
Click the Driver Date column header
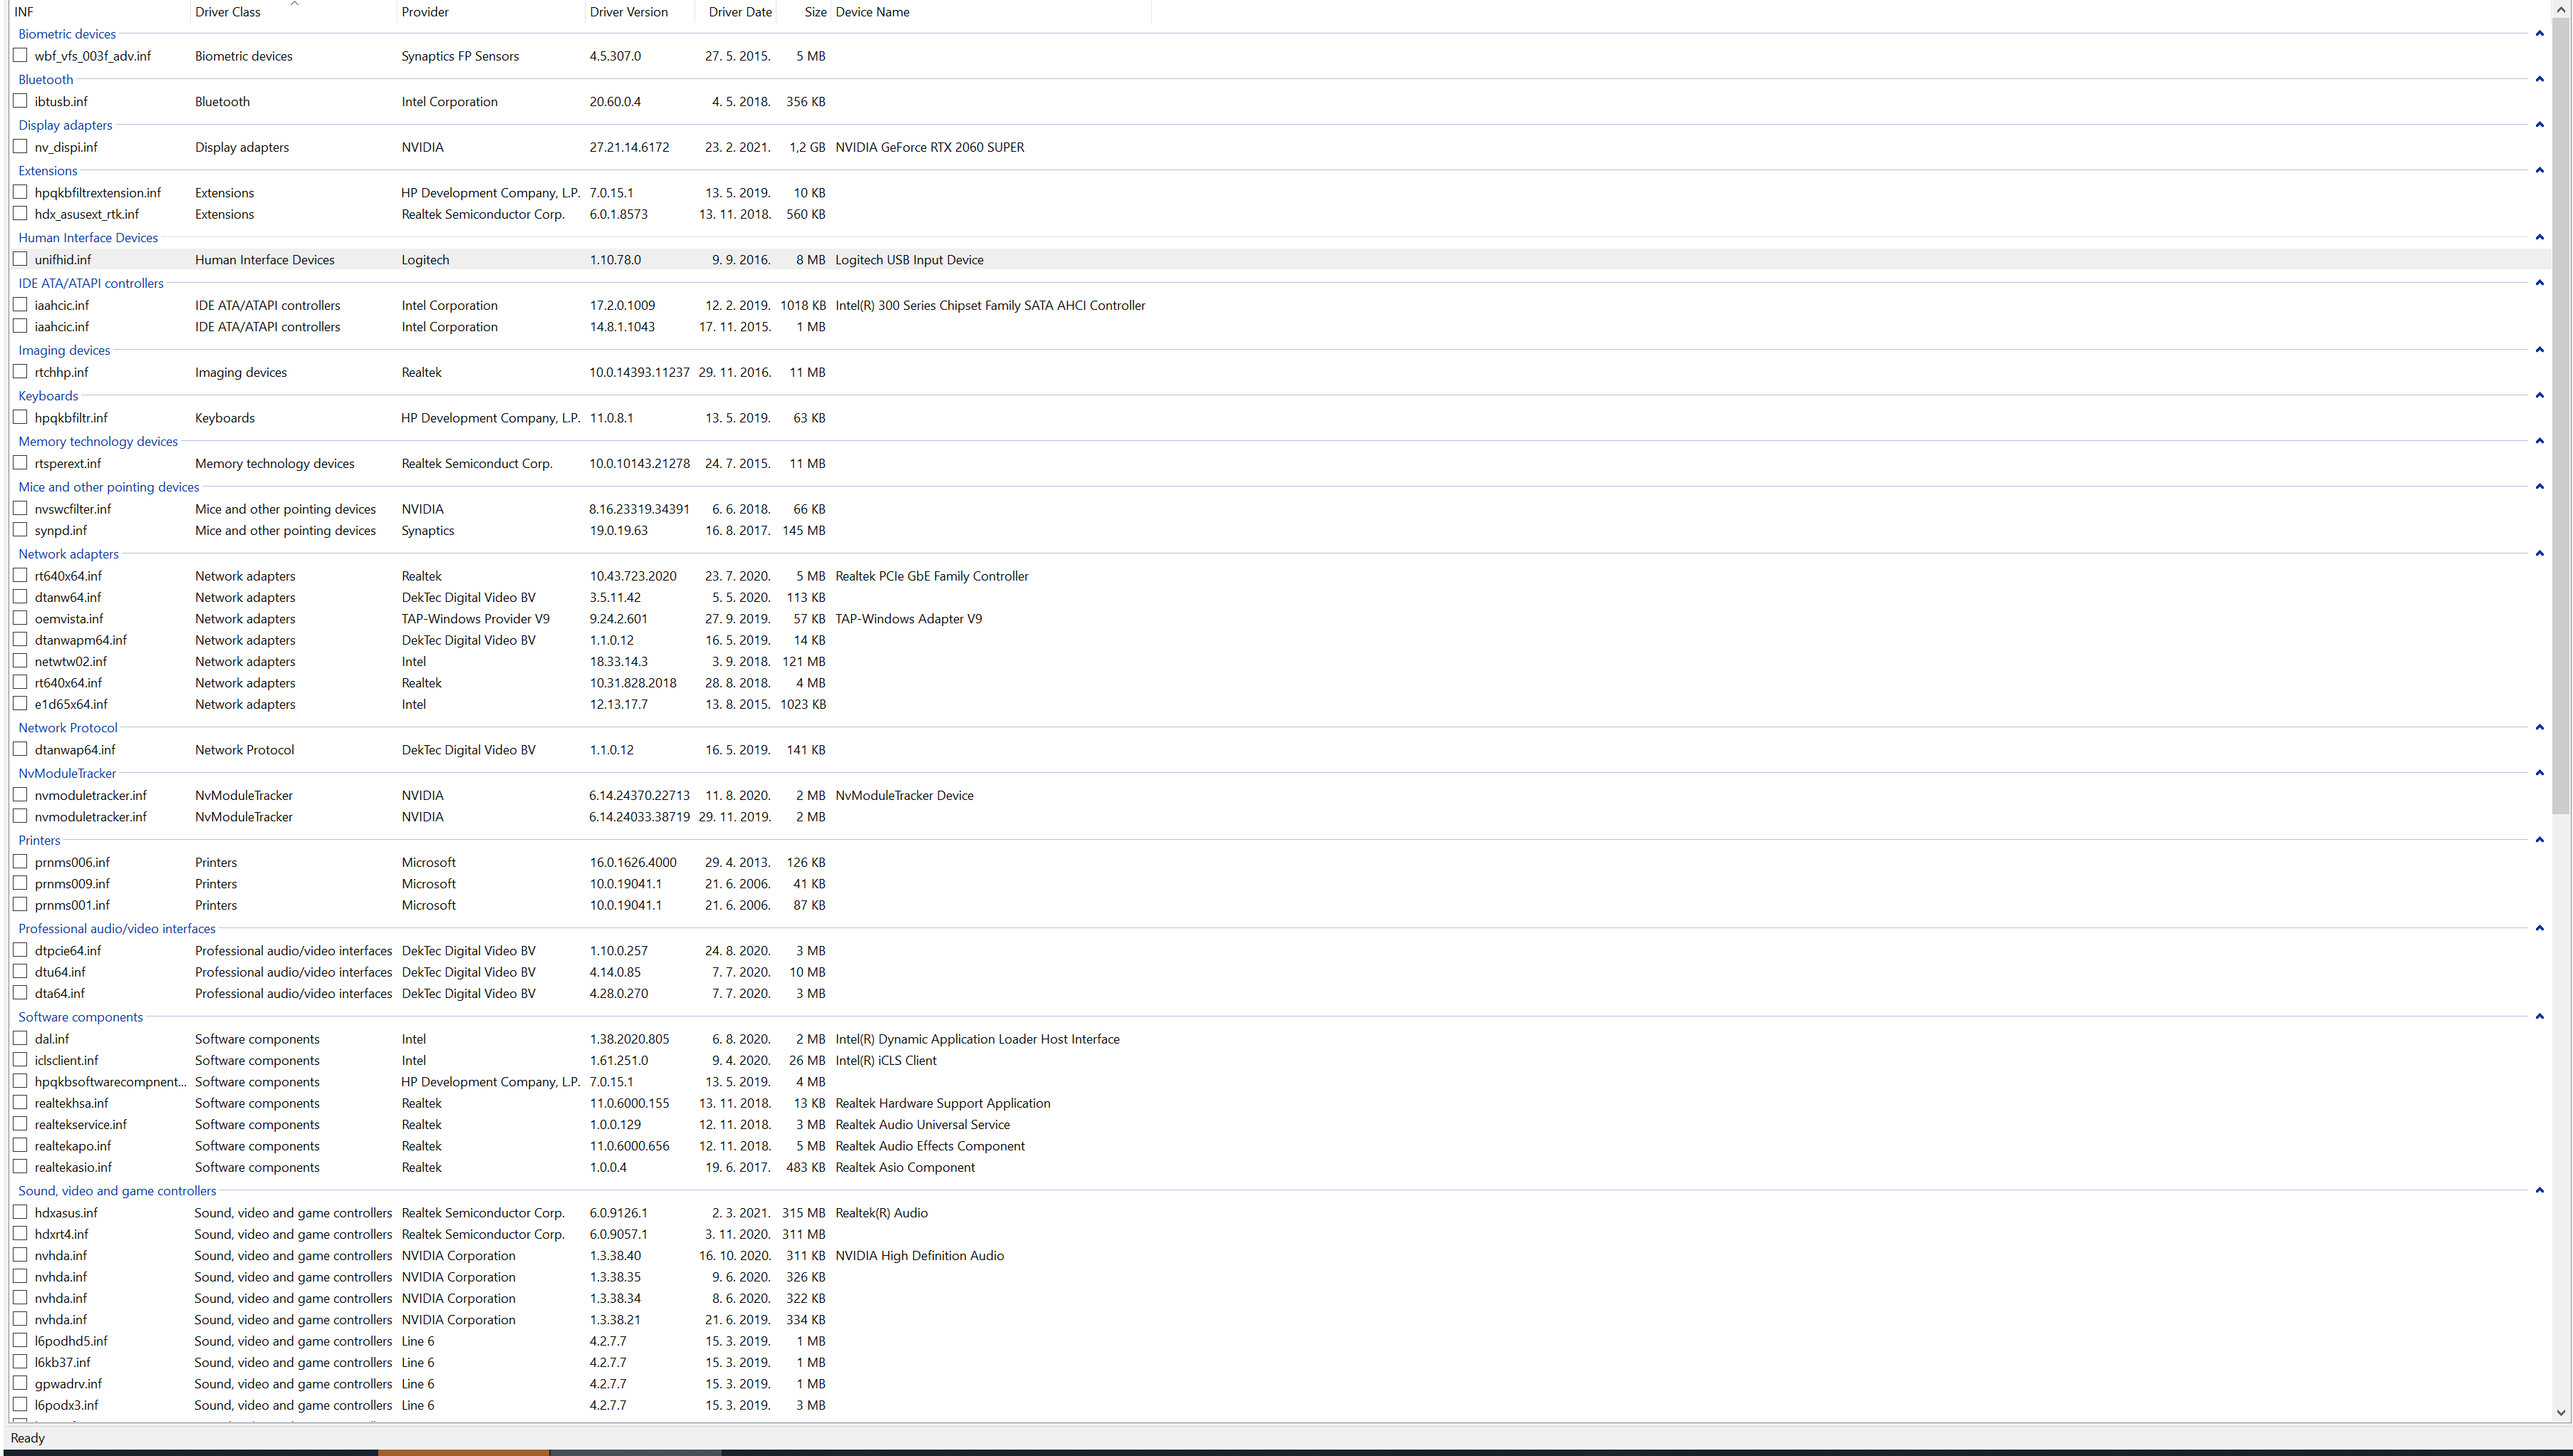739,11
